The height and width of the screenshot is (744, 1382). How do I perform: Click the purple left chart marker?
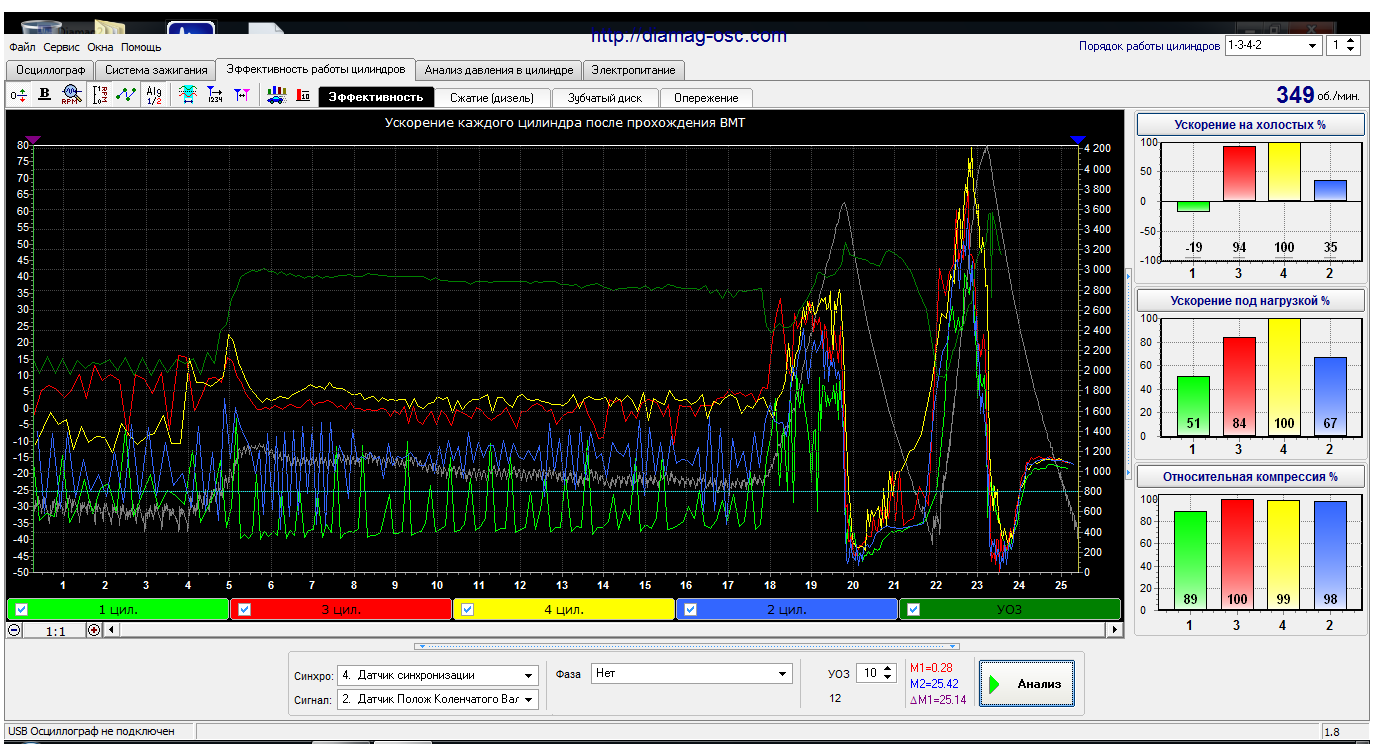coord(32,140)
